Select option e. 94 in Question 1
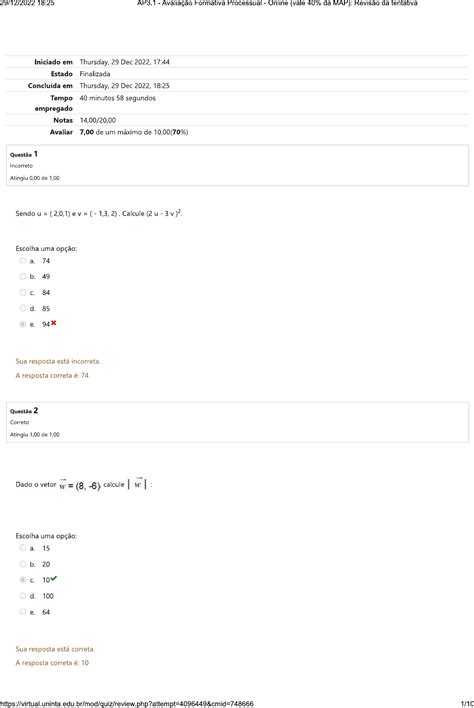The width and height of the screenshot is (474, 708). click(x=23, y=324)
